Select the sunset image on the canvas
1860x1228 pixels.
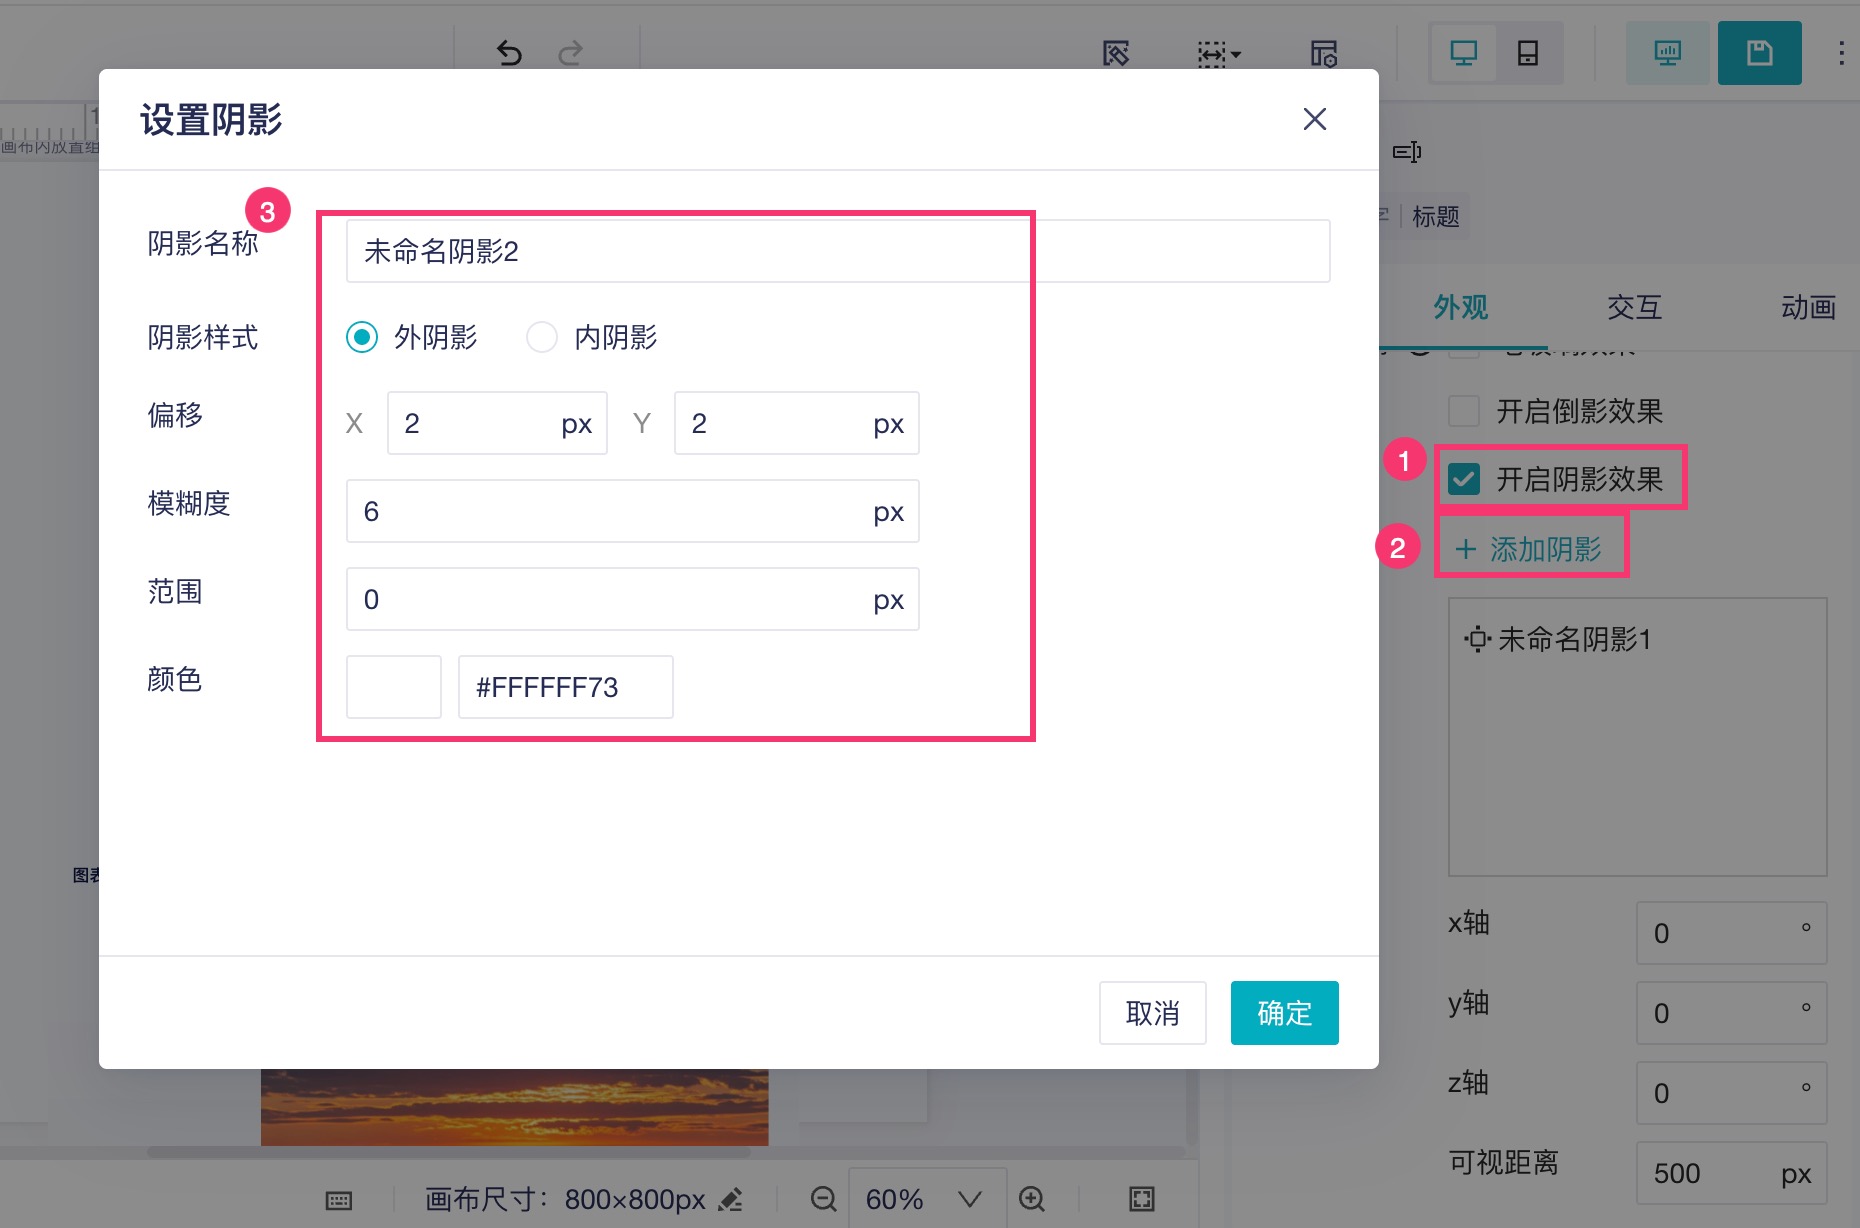click(x=515, y=1107)
